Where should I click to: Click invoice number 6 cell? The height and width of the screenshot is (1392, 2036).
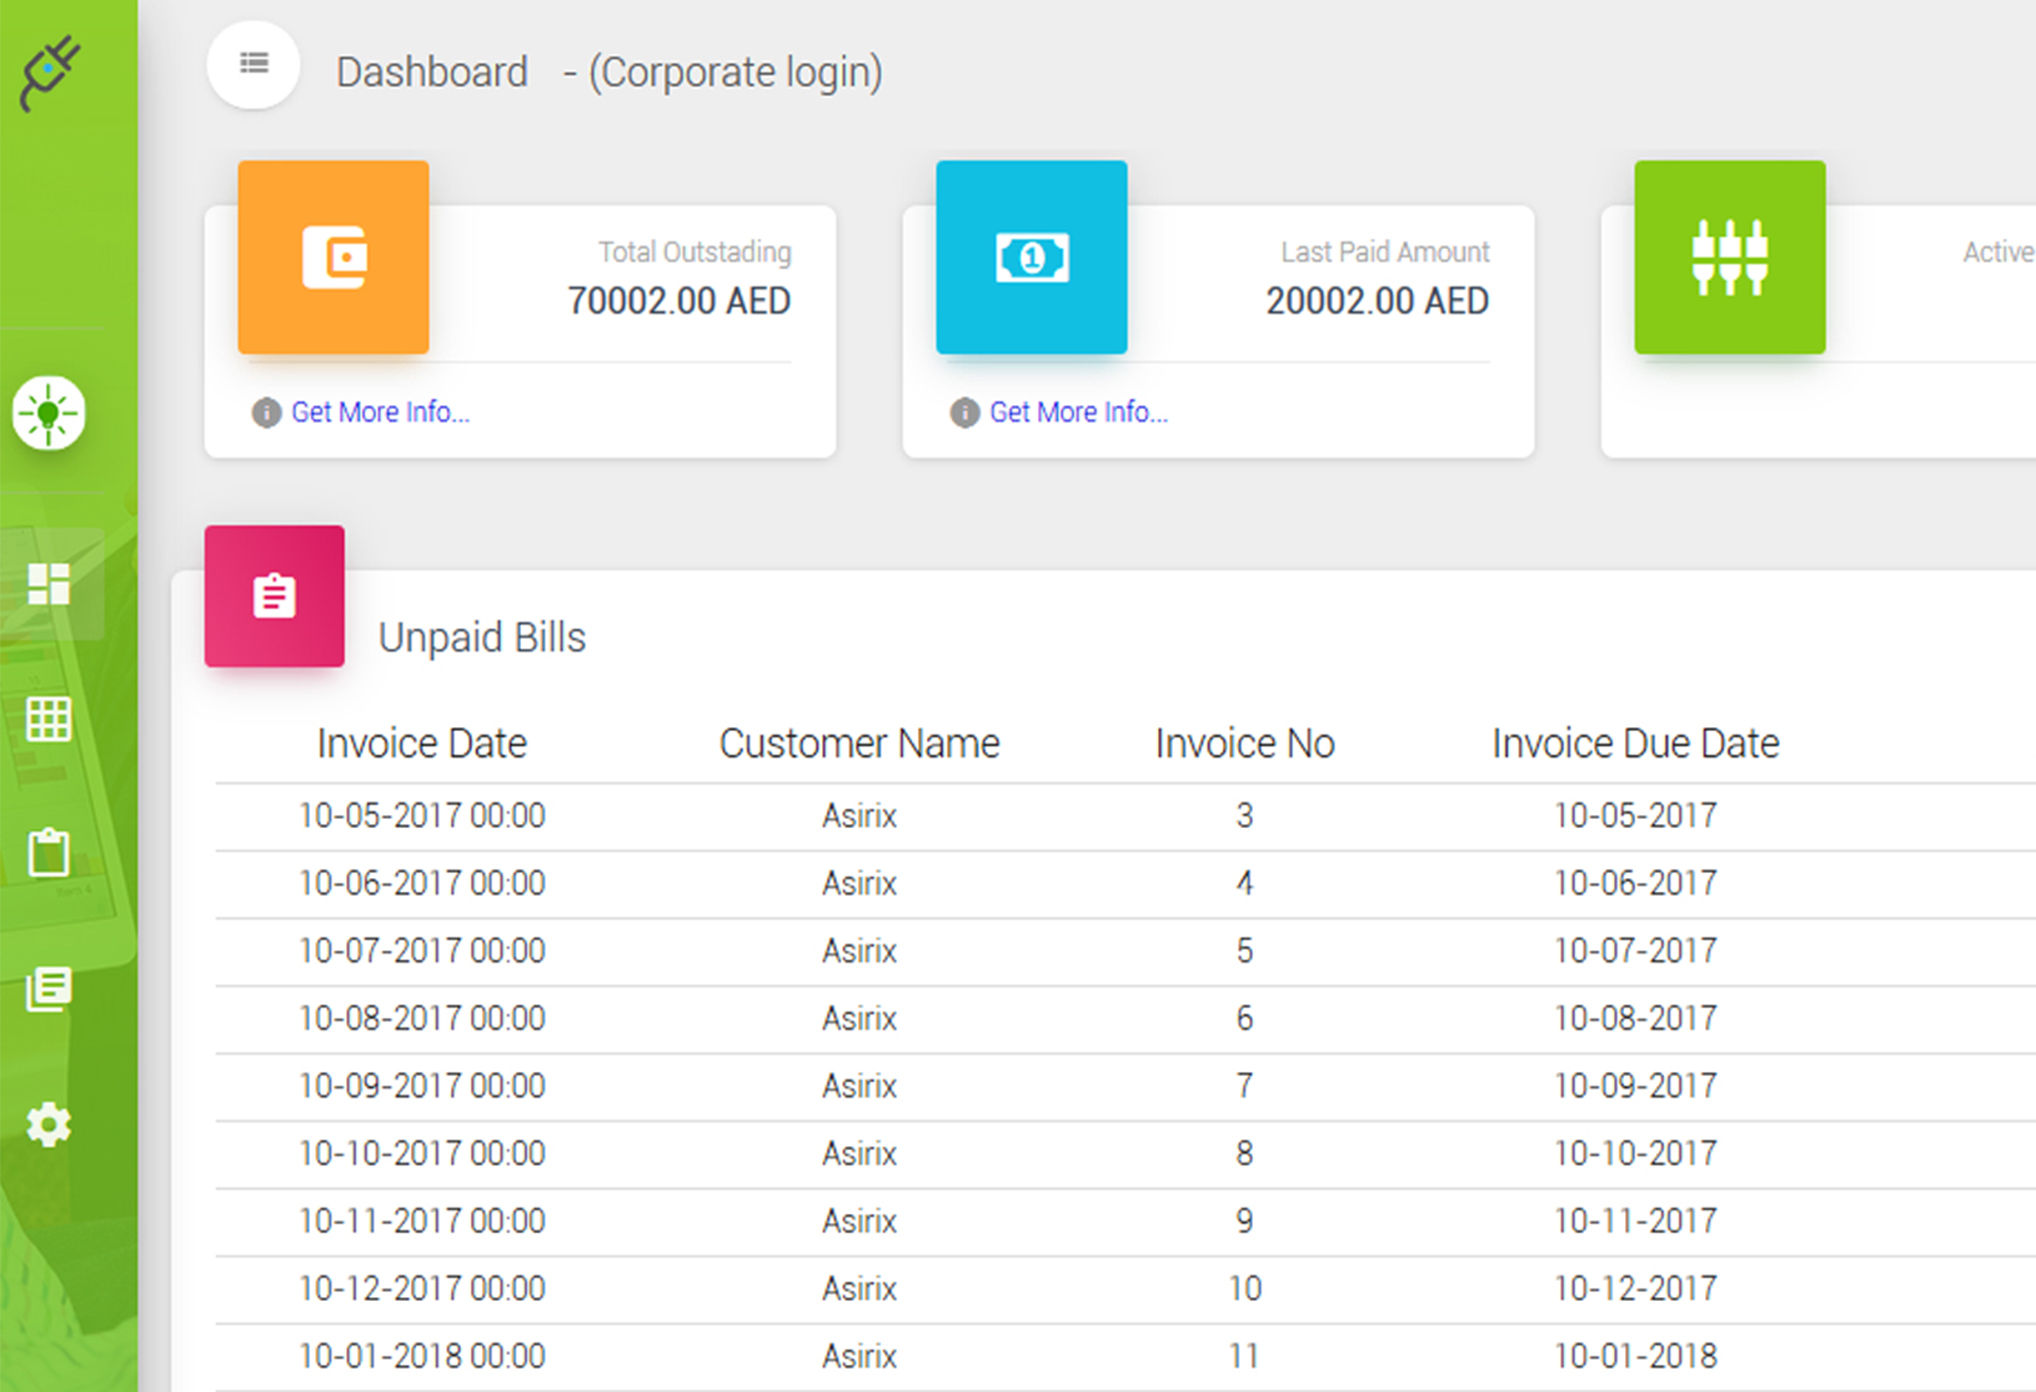click(x=1245, y=1018)
